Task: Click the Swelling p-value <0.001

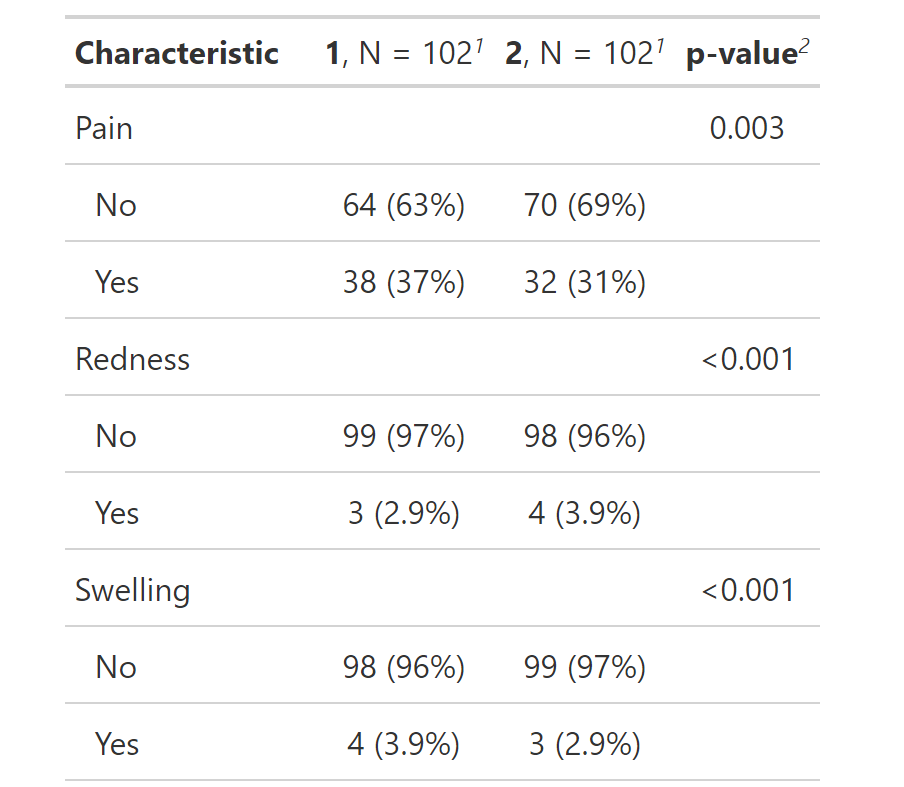Action: coord(748,590)
